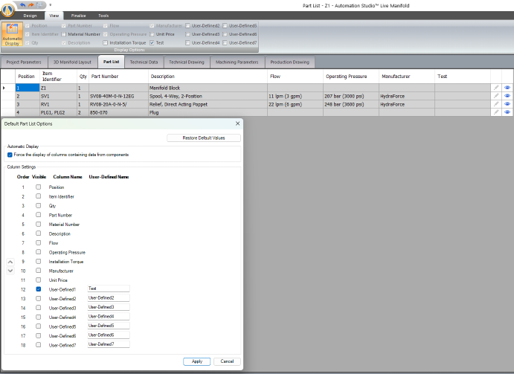Click the row selector arrow for row 1

tap(4, 88)
